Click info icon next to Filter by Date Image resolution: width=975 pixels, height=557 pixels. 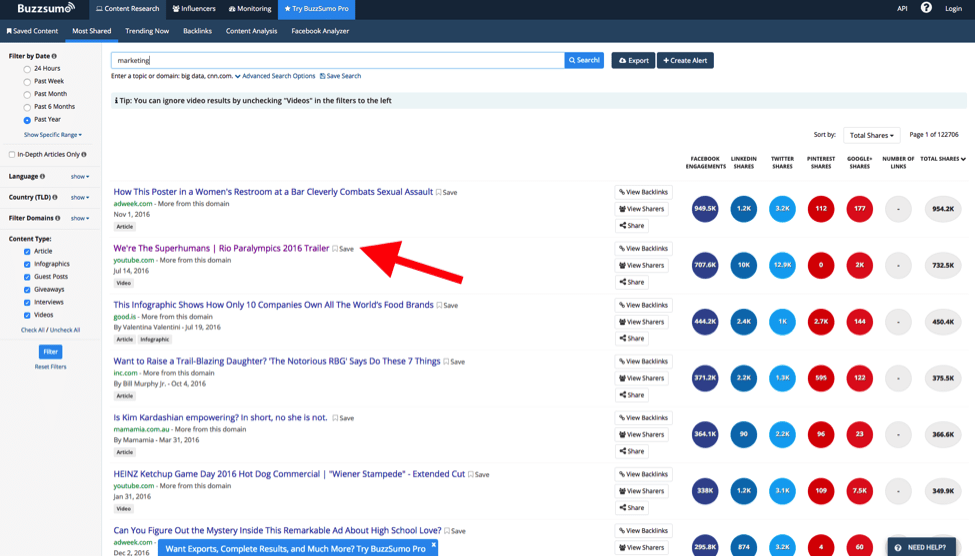pyautogui.click(x=54, y=56)
